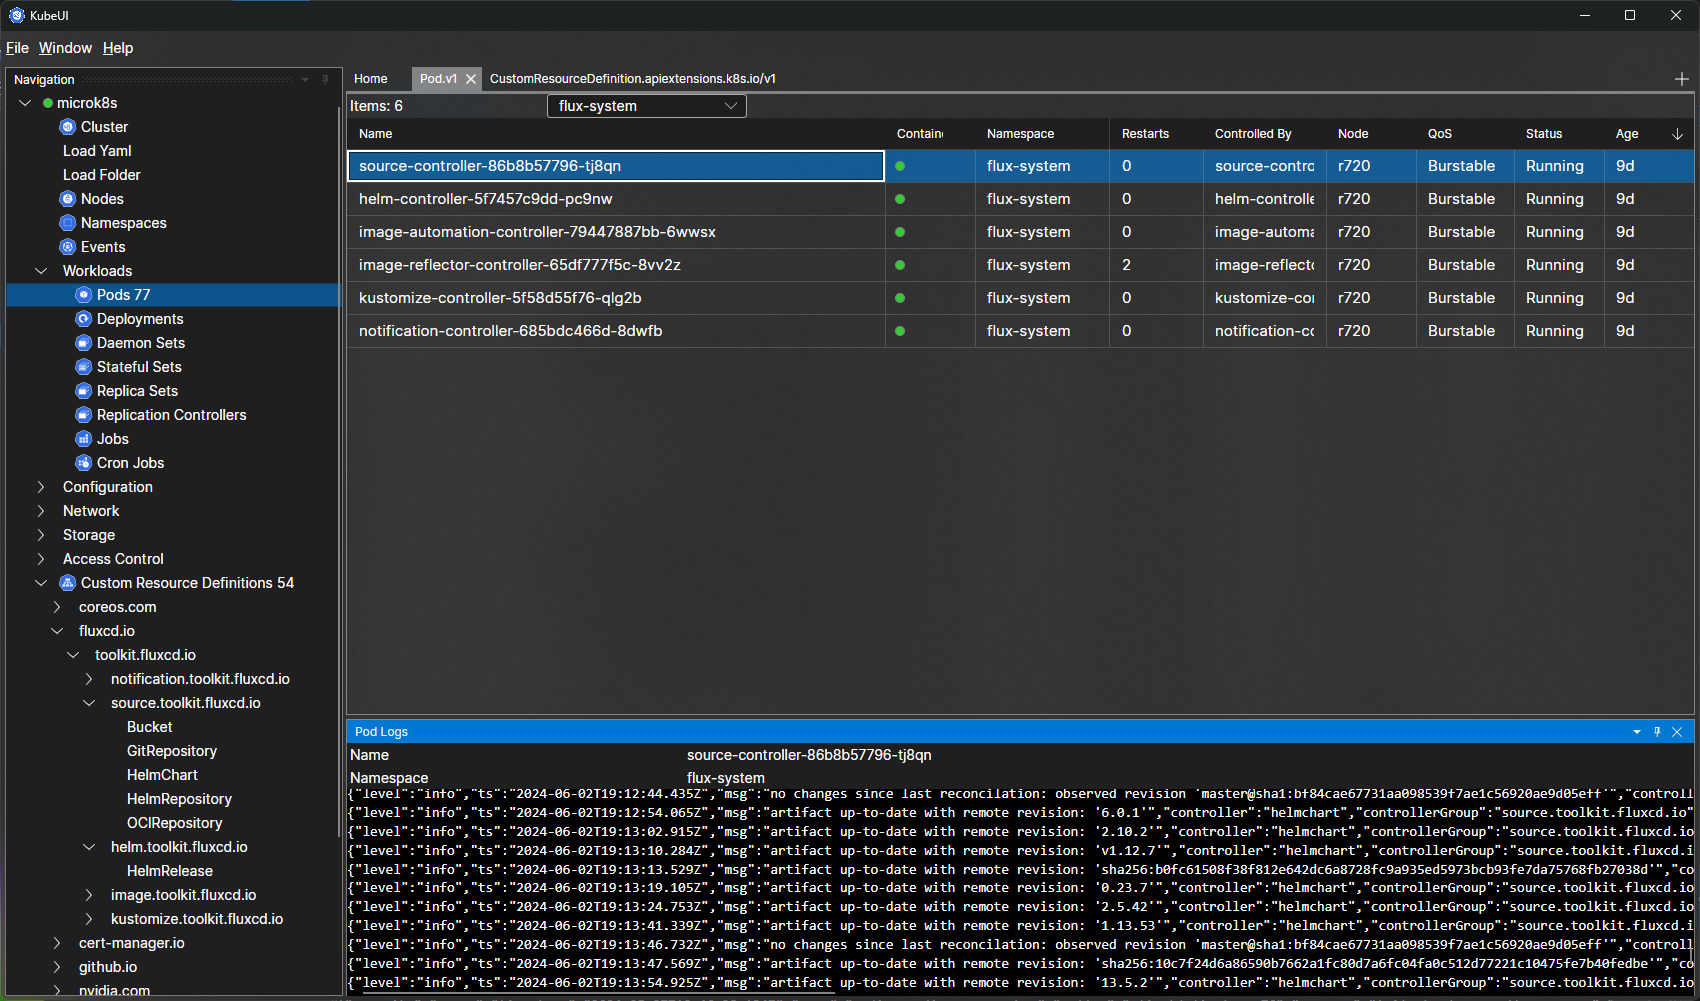Click the Replica Sets icon
1700x1001 pixels.
[x=84, y=391]
